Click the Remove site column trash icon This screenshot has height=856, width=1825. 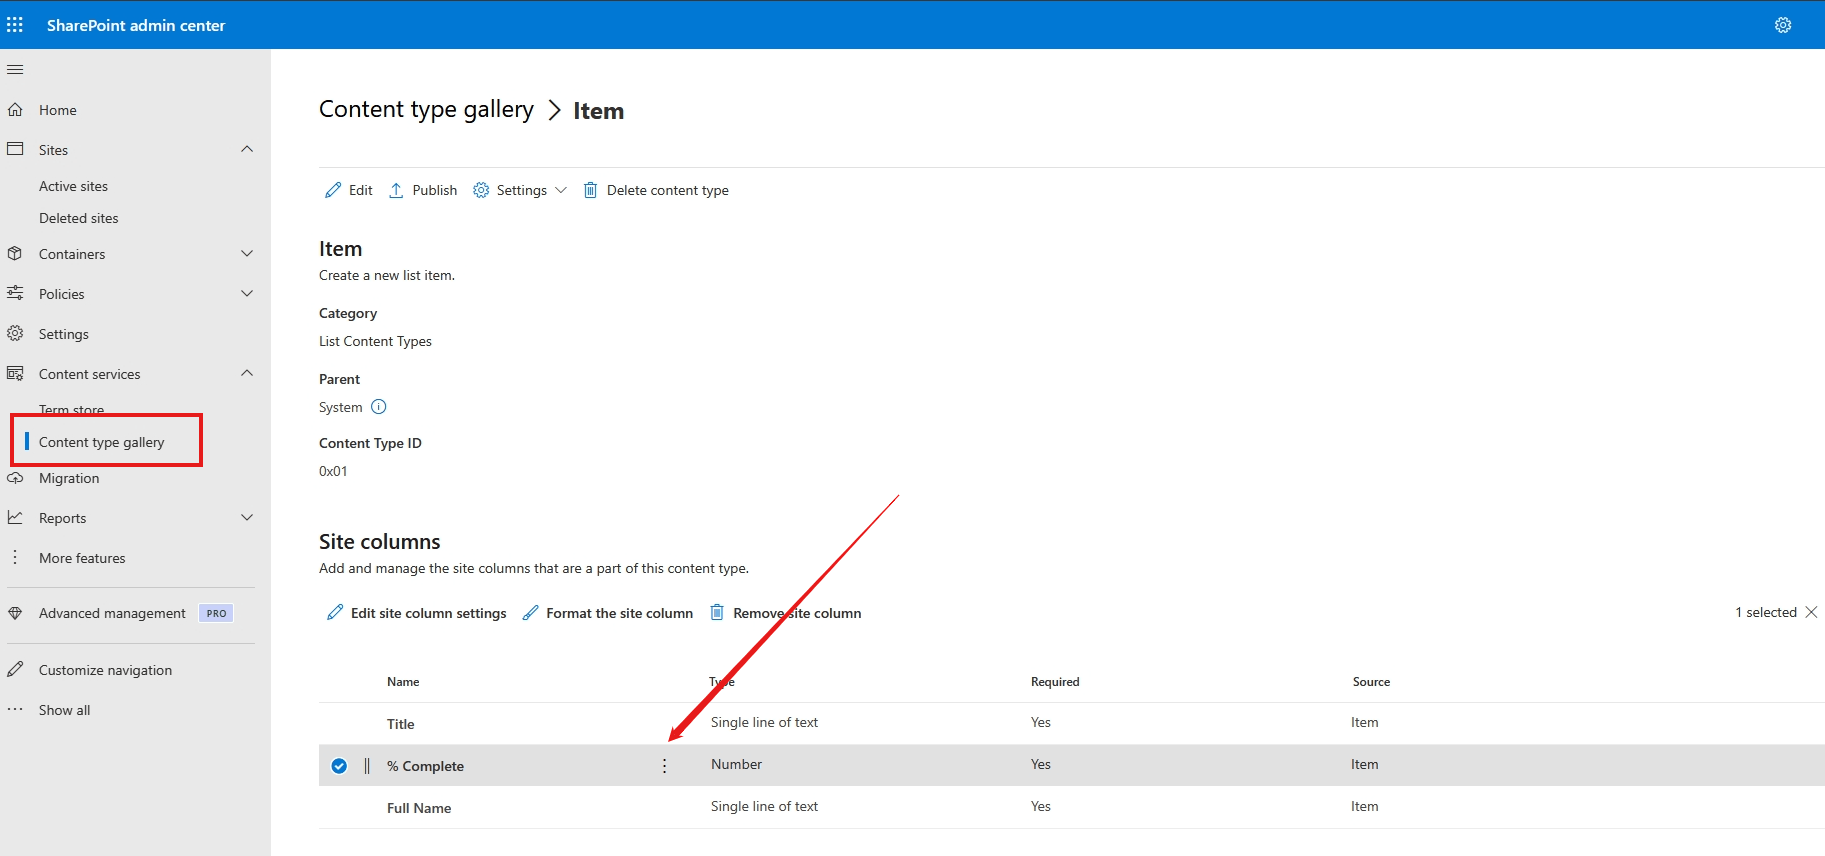[x=717, y=612]
